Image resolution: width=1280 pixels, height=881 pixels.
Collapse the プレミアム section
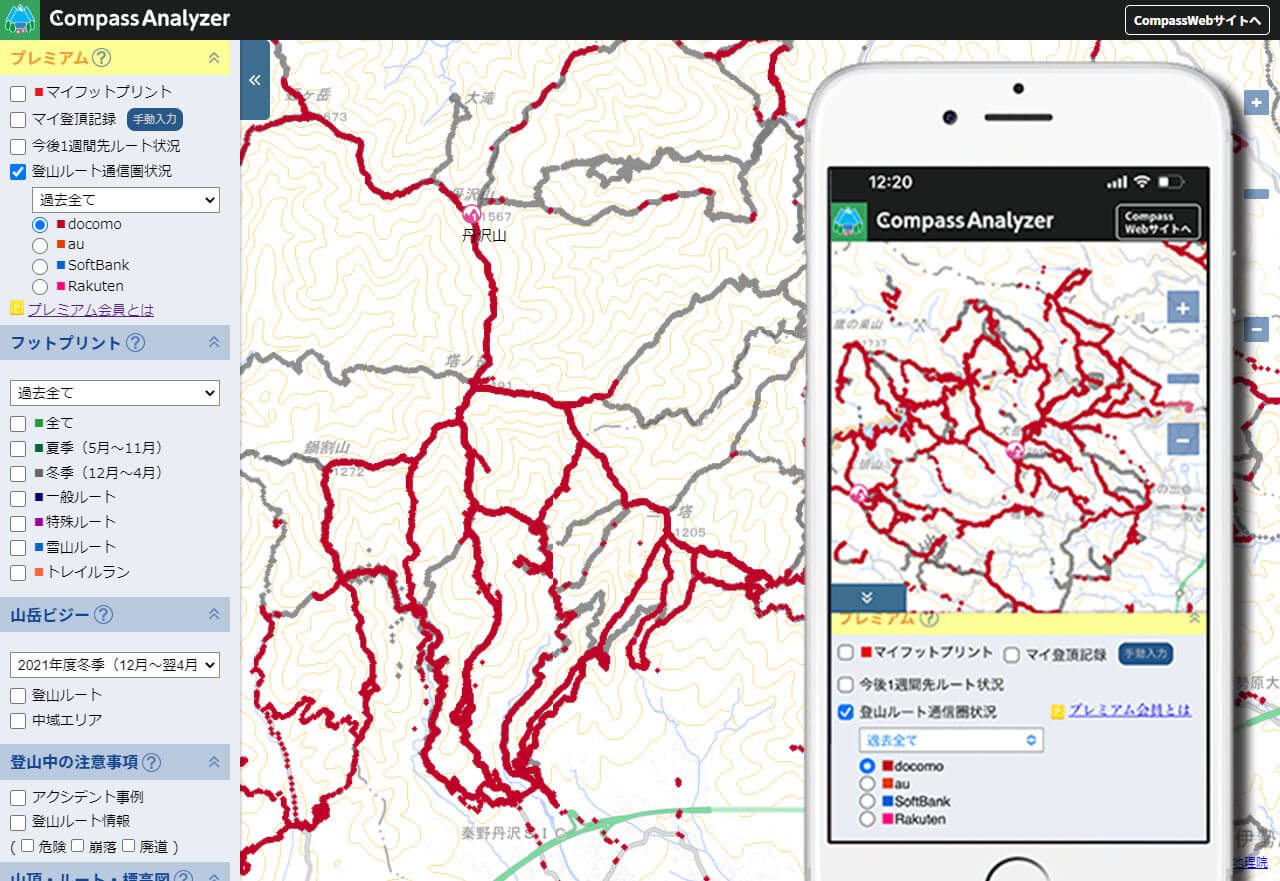214,58
